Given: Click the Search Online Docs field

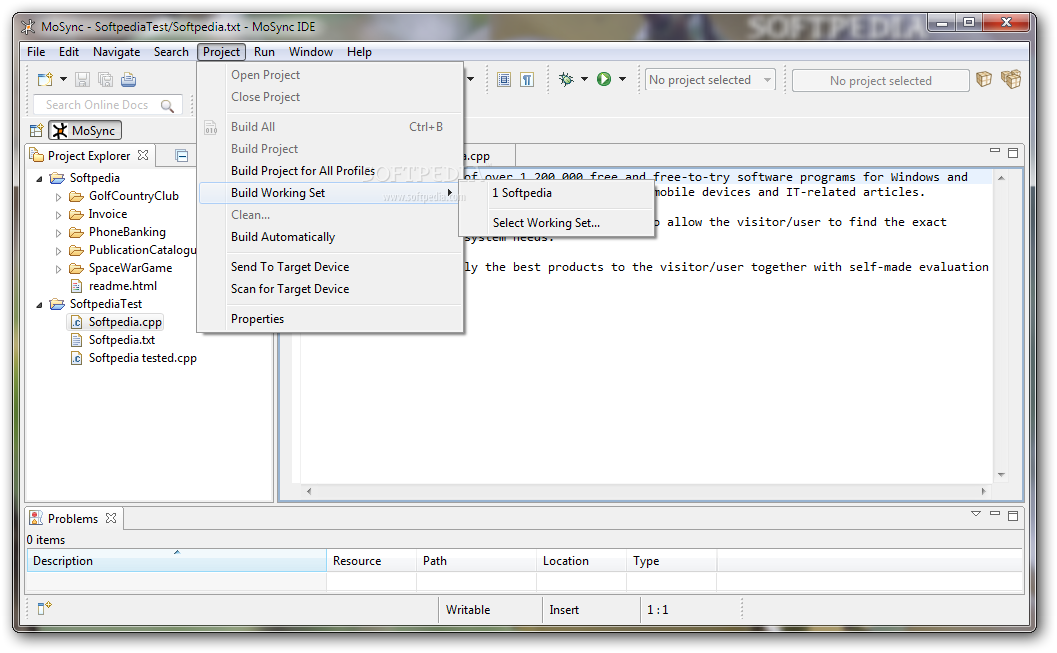Looking at the screenshot, I should click(108, 105).
